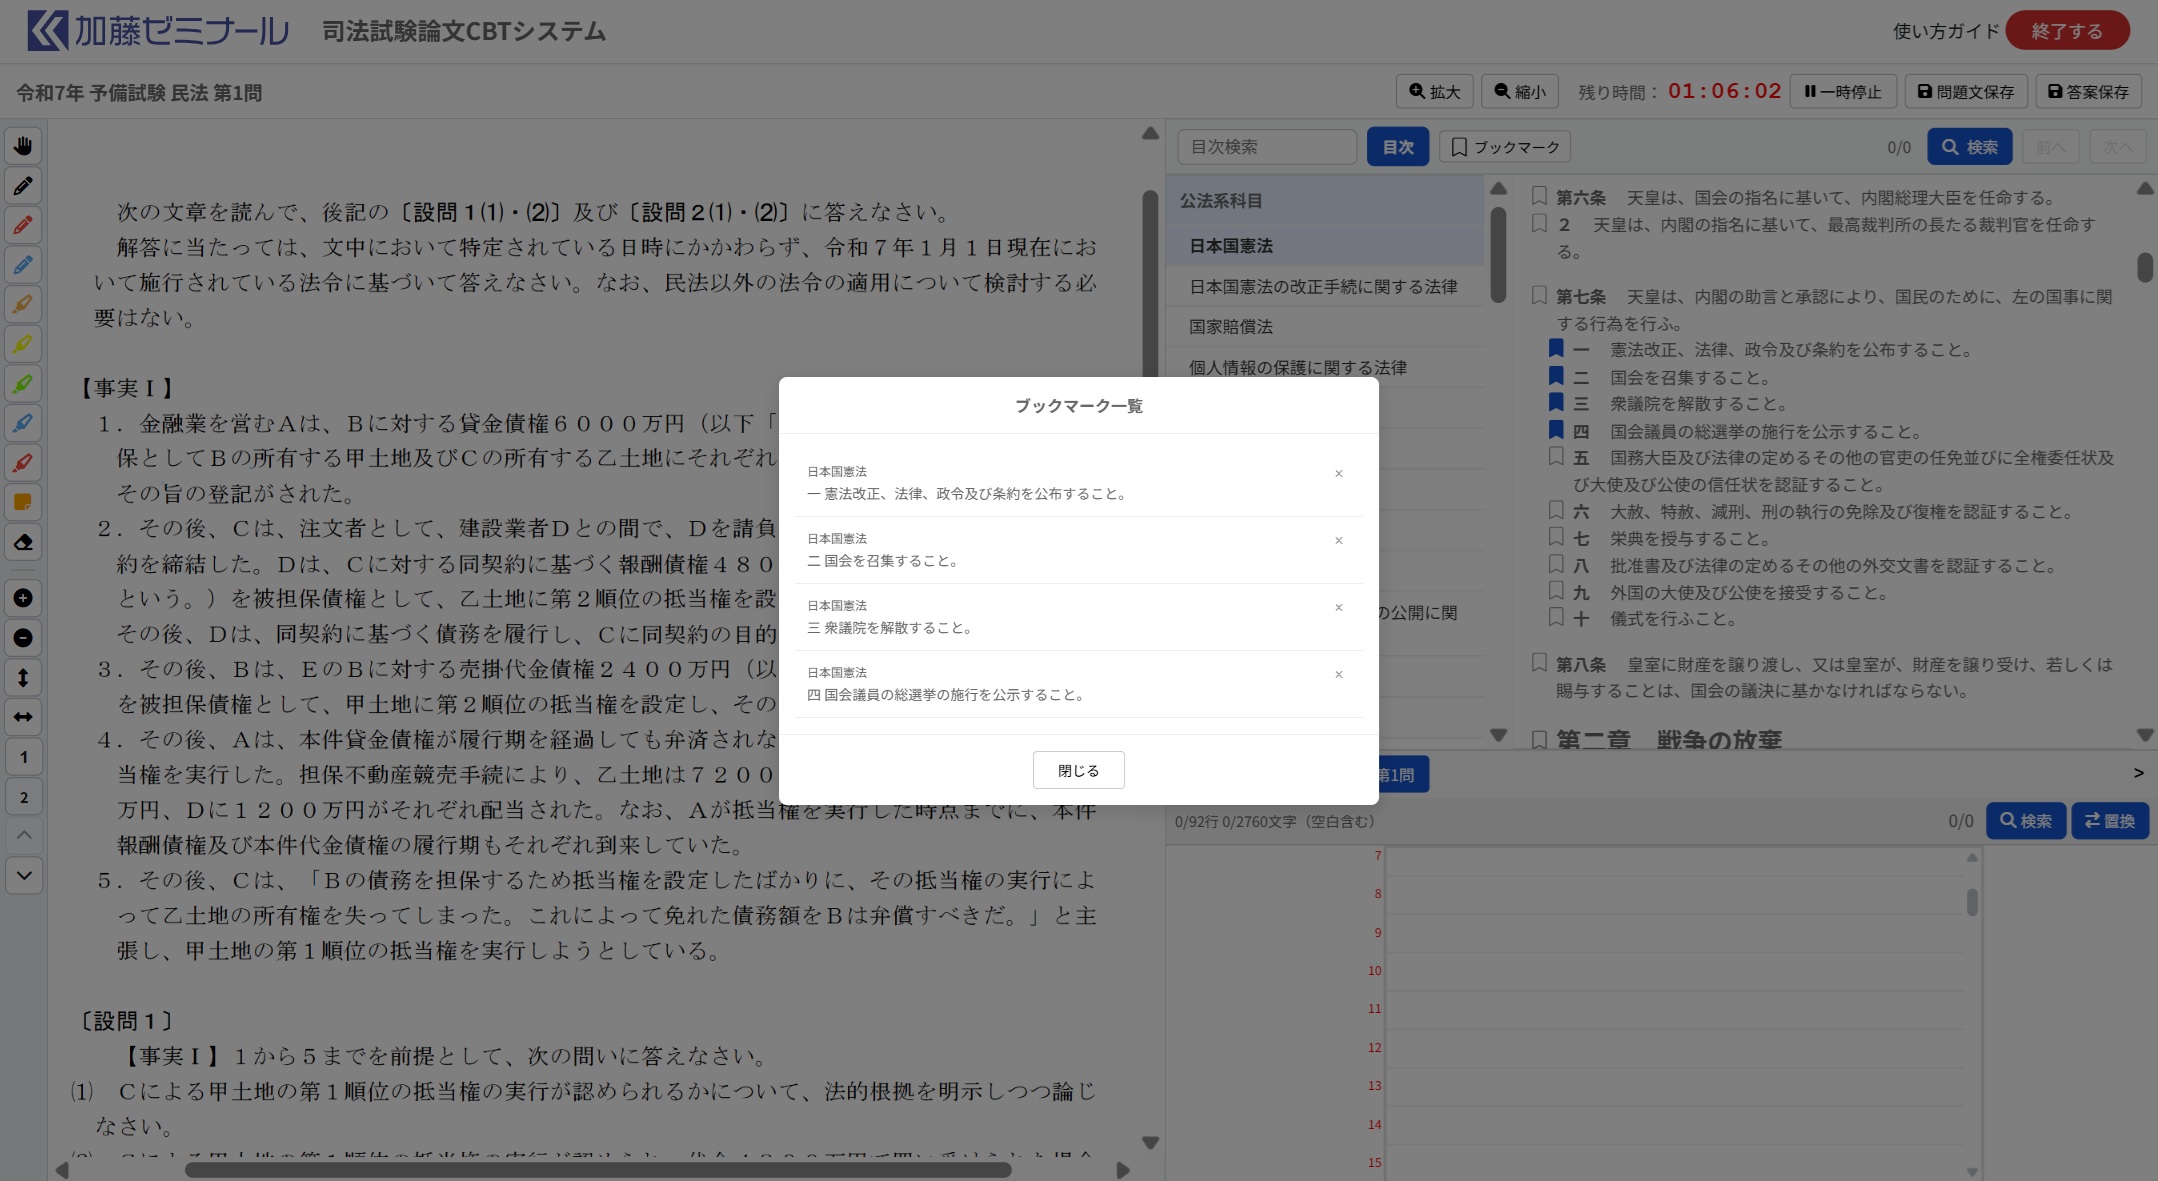Select 国家賠償法 in the law list
Screen dimensions: 2158x1181
coord(1231,327)
